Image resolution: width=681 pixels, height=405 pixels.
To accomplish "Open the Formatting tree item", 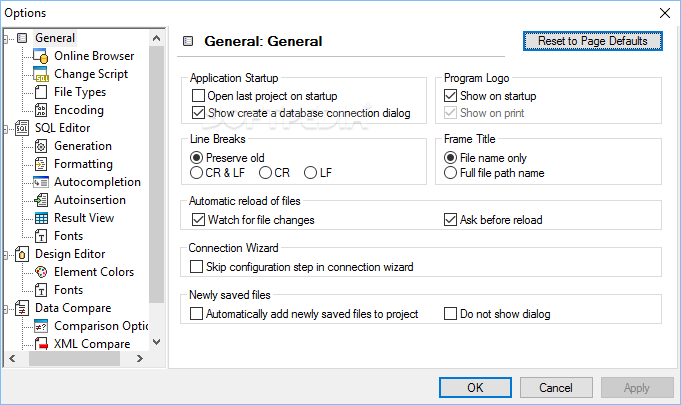I will pyautogui.click(x=83, y=164).
